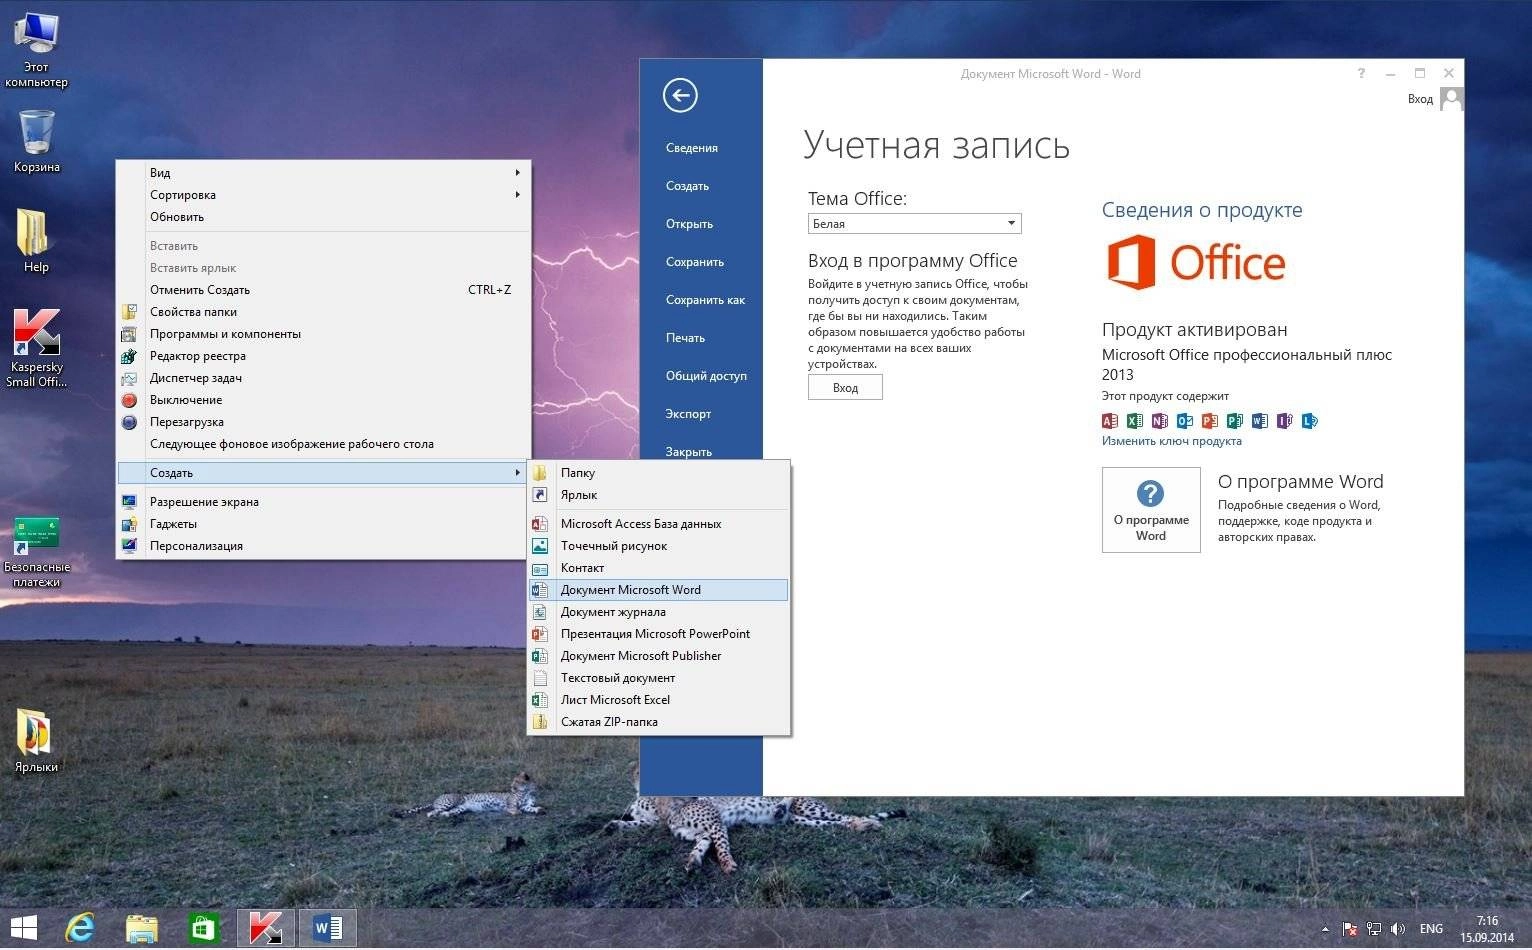This screenshot has width=1532, height=950.
Task: Click the Publisher icon in product list
Action: pos(1234,421)
